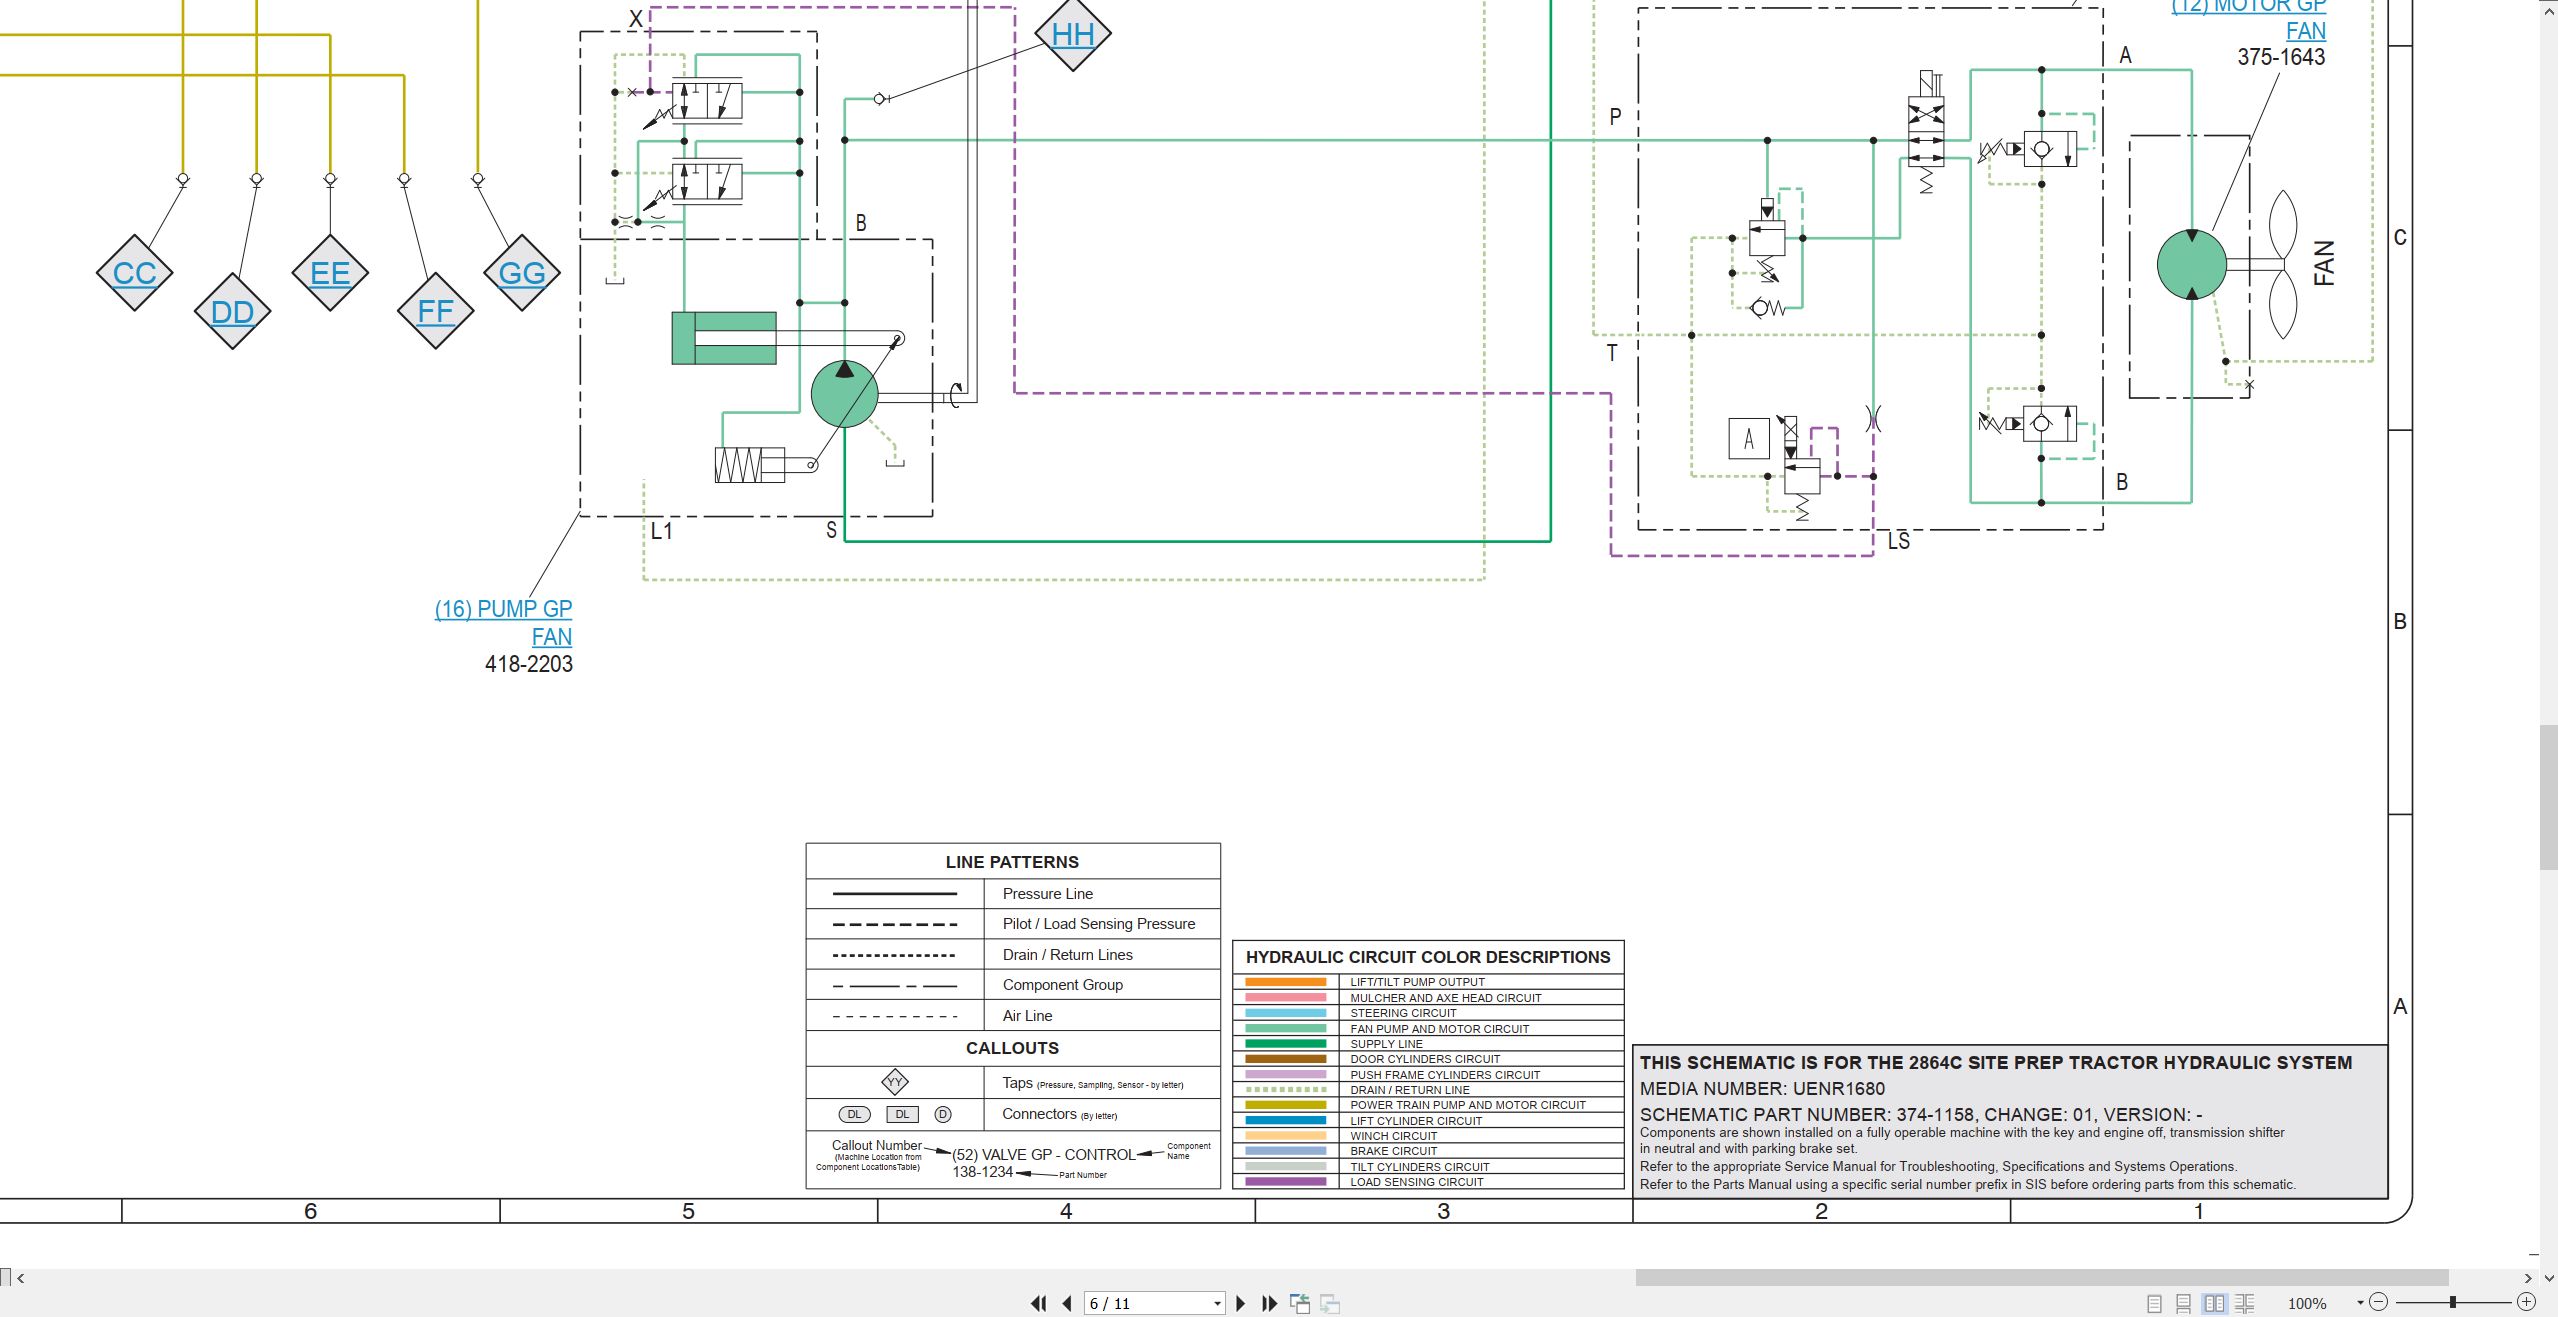
Task: Click the Air Line legend row
Action: pos(1013,1016)
